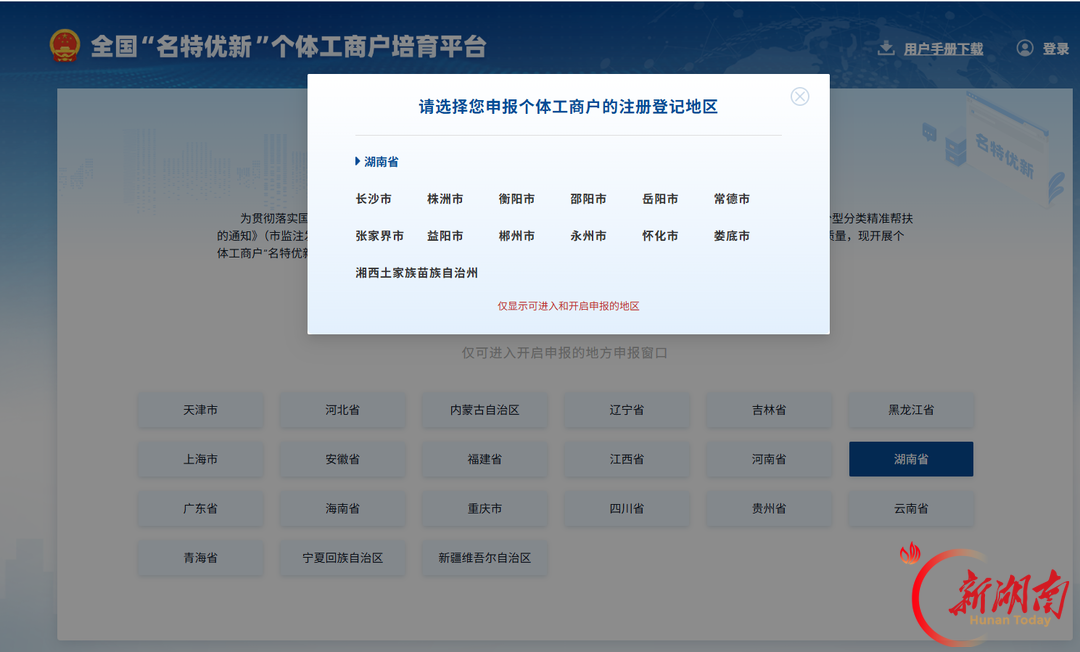Collapse the 湖南省 triangle expander
This screenshot has width=1080, height=652.
(x=357, y=161)
